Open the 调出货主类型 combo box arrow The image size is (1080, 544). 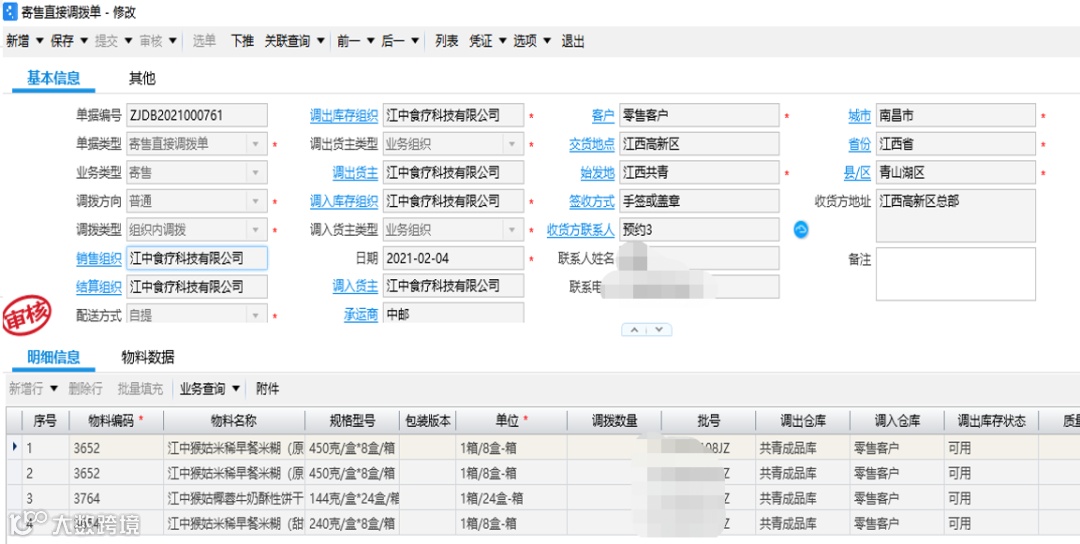(512, 145)
